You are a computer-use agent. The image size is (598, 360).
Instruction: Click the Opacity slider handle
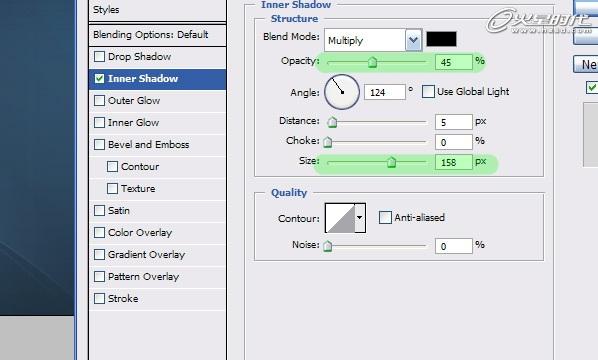pos(372,62)
